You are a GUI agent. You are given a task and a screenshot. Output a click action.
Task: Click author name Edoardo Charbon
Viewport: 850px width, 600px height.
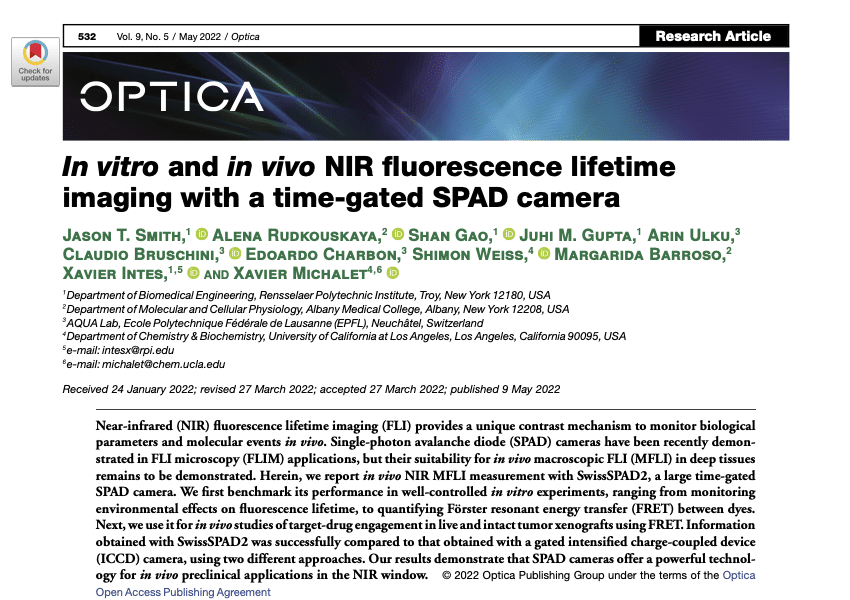tap(323, 254)
